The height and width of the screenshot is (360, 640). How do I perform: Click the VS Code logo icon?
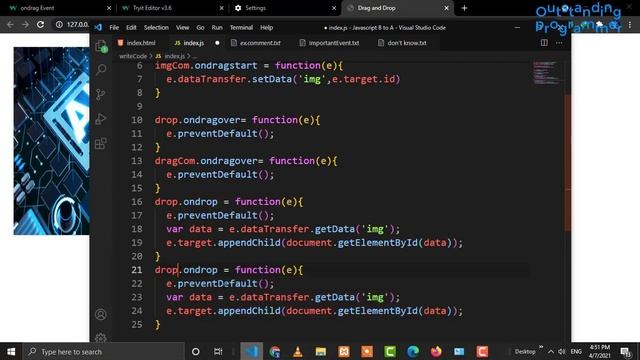click(98, 27)
